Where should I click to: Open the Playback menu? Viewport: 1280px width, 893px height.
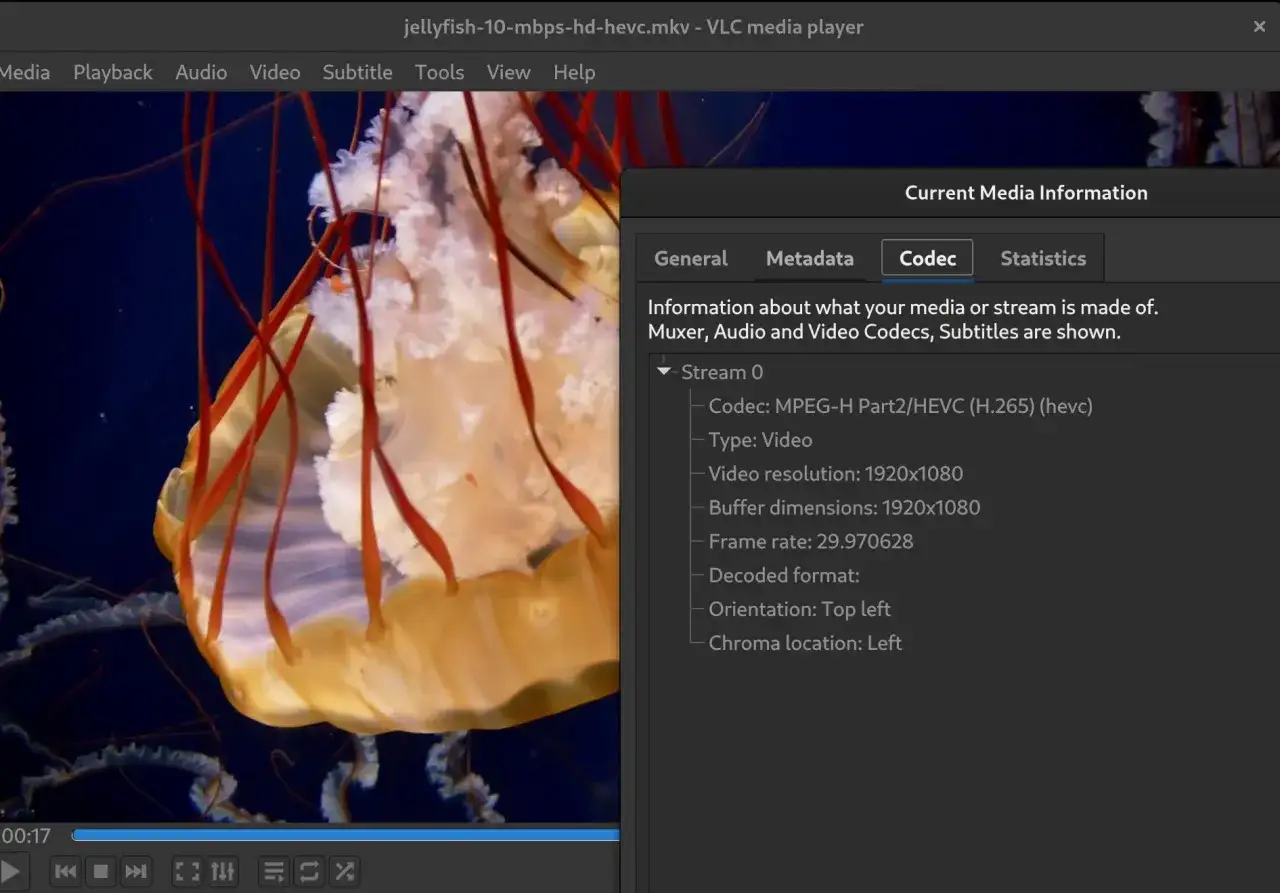(x=113, y=72)
